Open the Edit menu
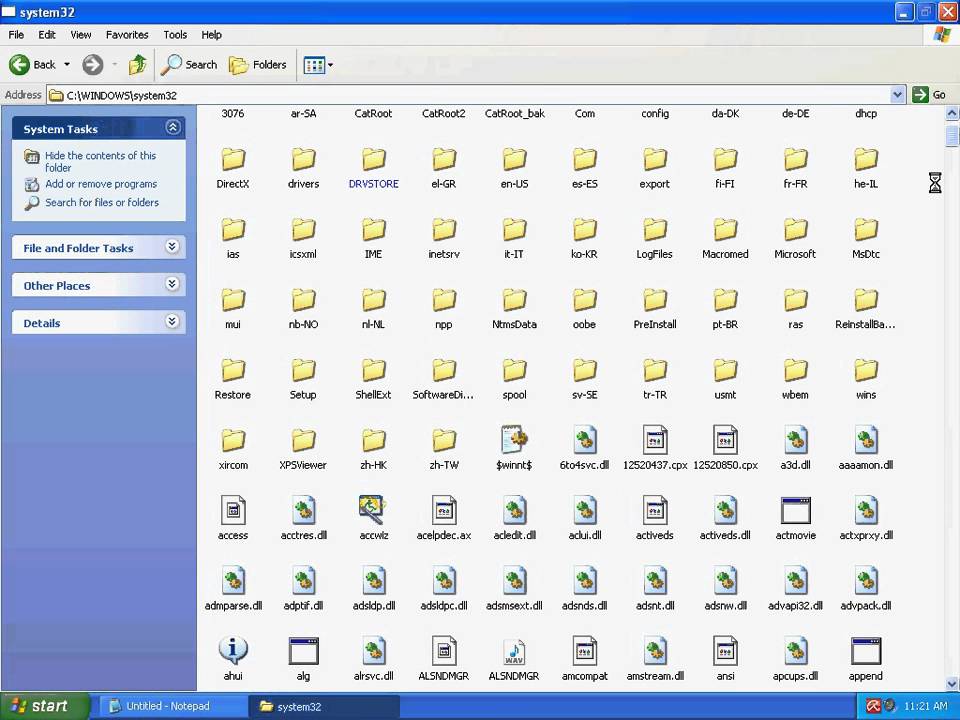Screen dimensions: 960x720 (47, 35)
